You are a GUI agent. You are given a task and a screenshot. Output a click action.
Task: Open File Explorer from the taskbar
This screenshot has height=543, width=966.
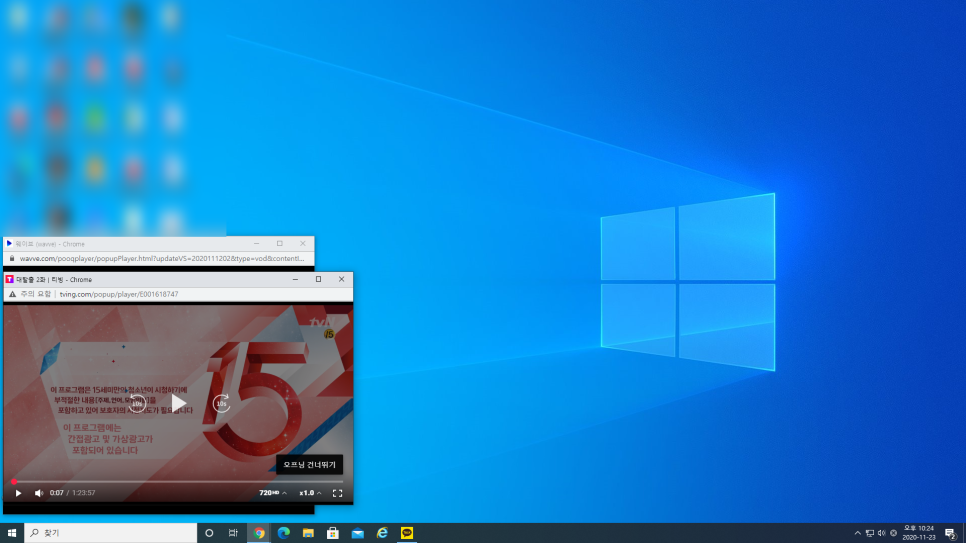coord(308,533)
